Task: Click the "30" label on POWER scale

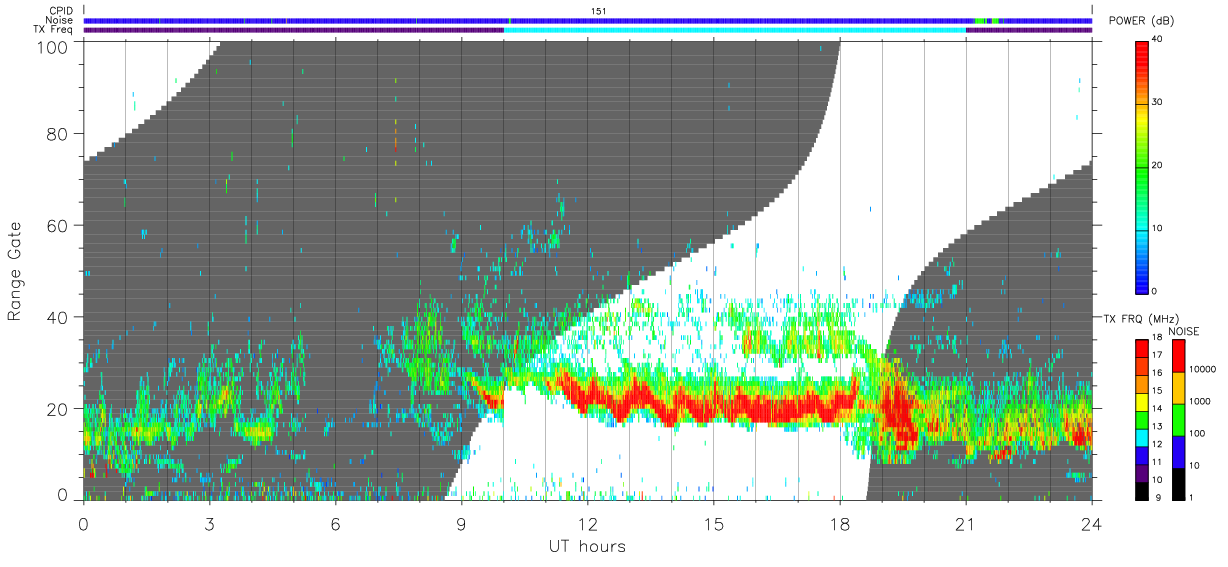Action: click(1158, 103)
